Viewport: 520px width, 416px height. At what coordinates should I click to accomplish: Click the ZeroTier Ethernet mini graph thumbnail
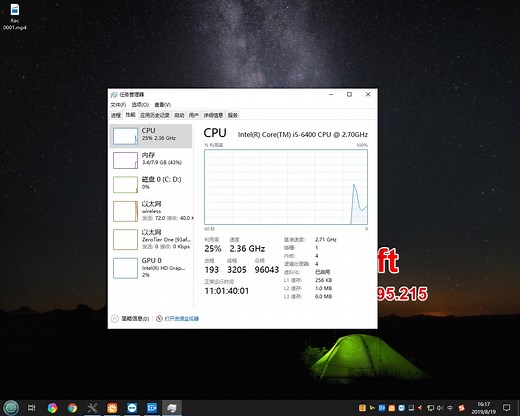(x=125, y=239)
